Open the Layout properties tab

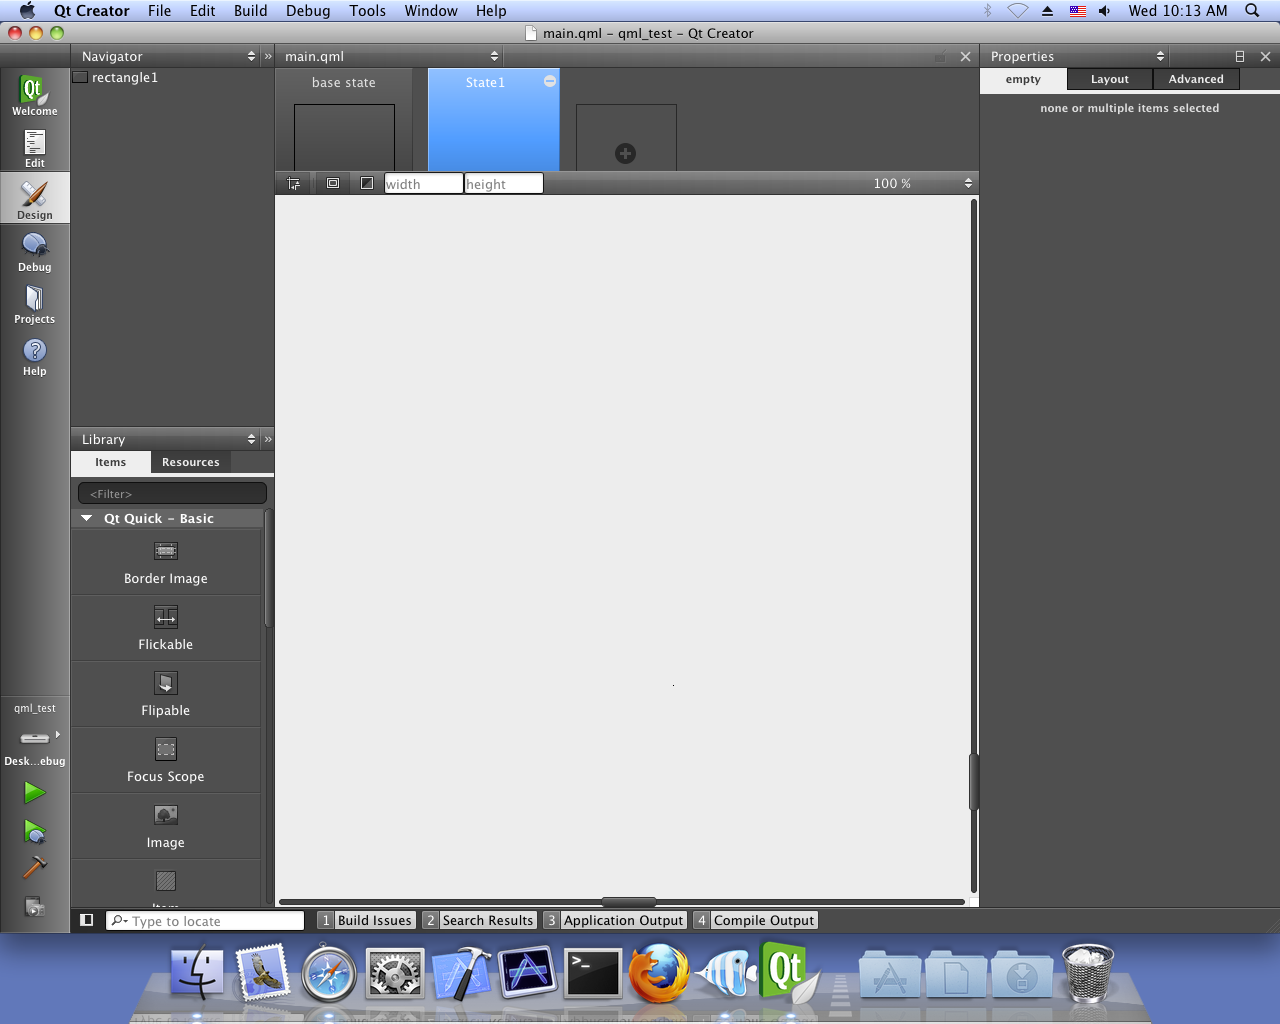pos(1110,79)
